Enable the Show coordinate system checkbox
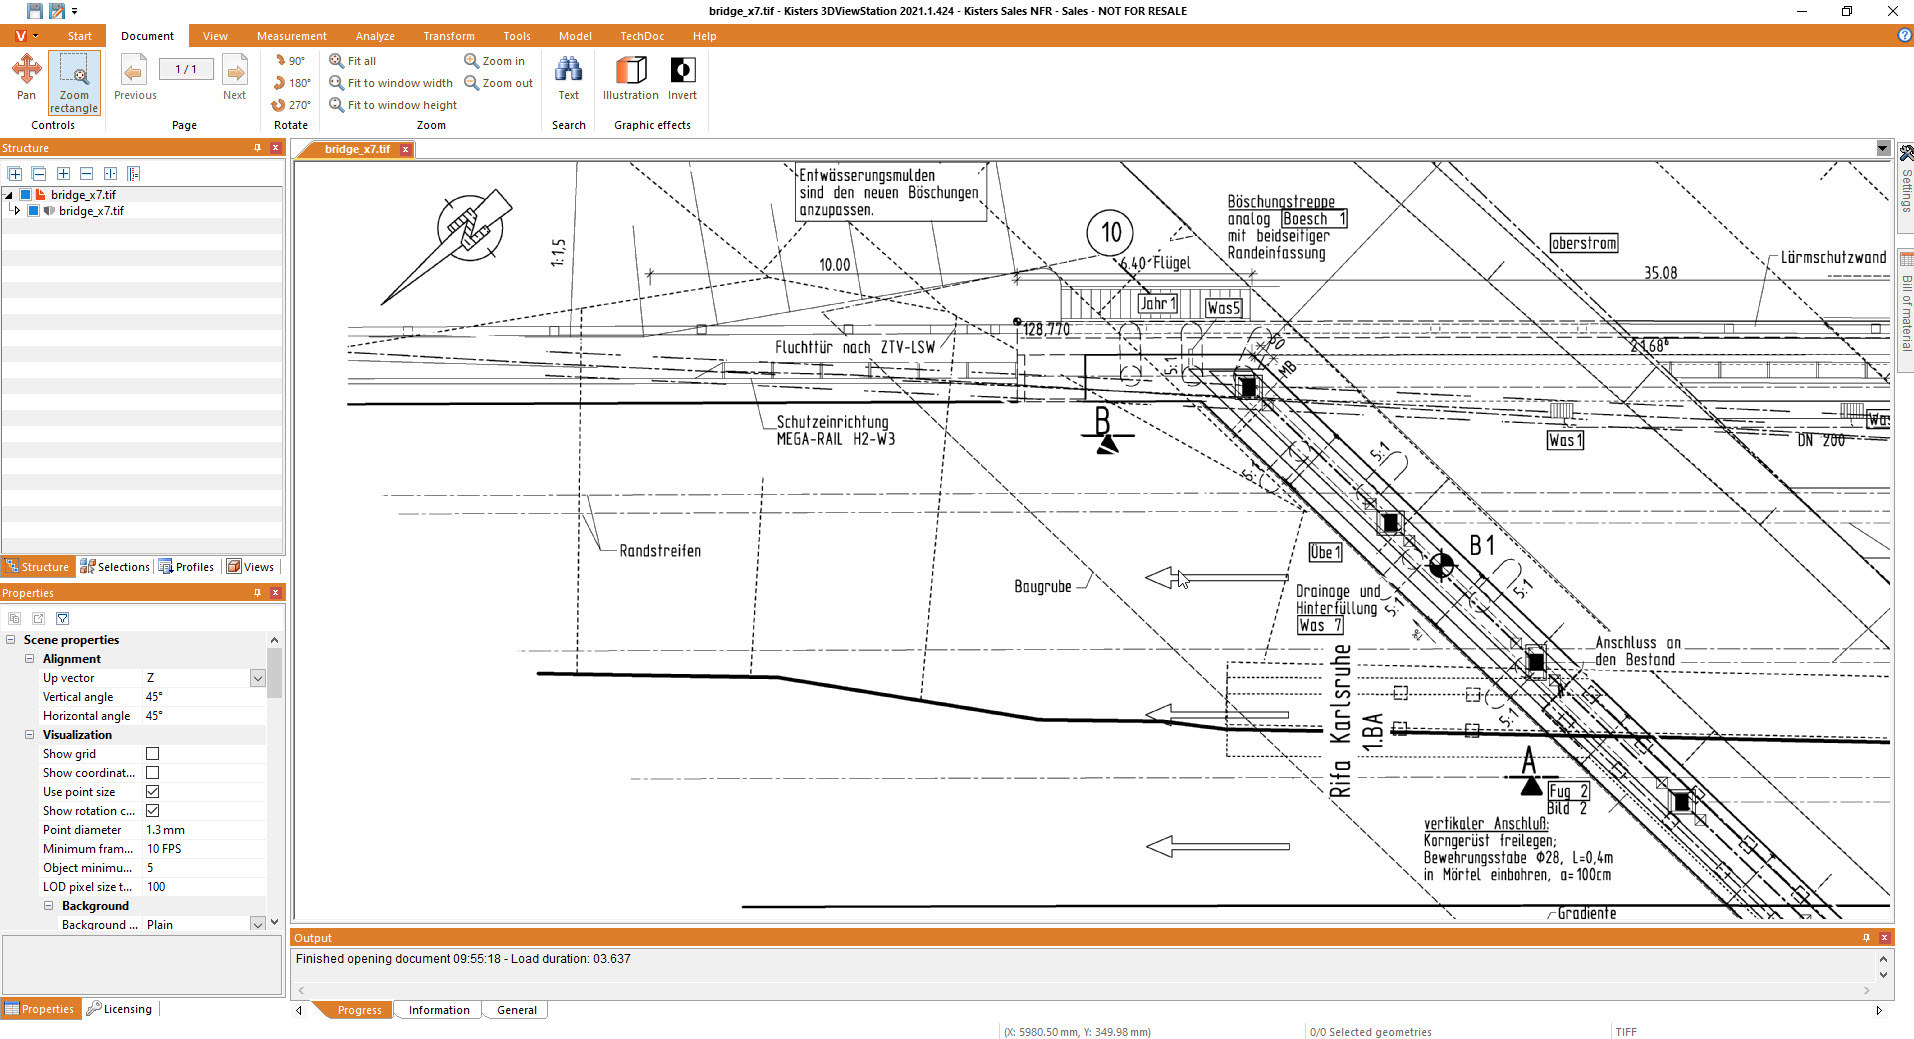The height and width of the screenshot is (1039, 1914). pos(153,773)
